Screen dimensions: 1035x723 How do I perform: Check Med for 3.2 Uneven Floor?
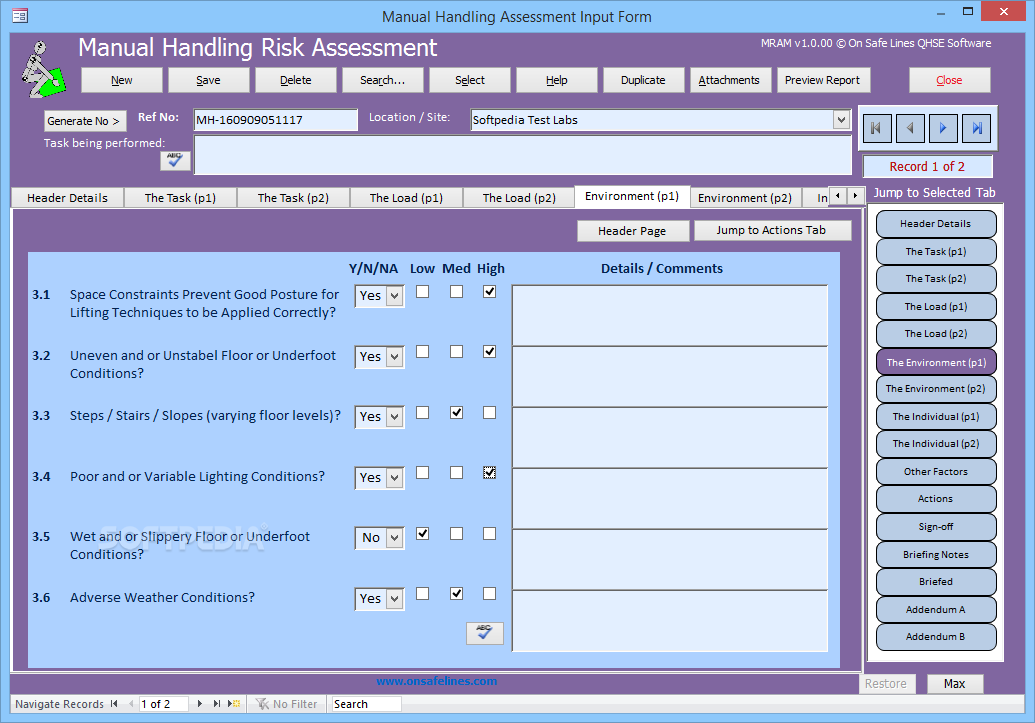(x=456, y=352)
